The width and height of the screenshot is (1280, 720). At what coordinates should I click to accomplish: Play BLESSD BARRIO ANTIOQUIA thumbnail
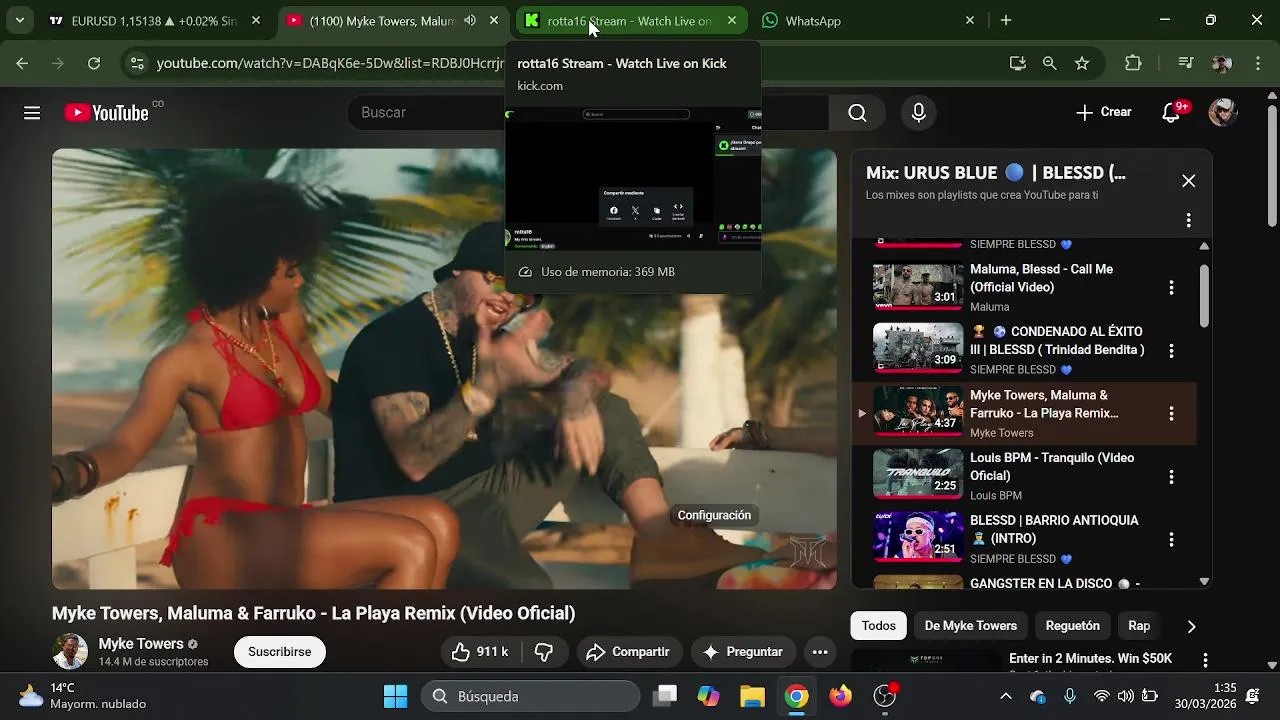[x=918, y=537]
